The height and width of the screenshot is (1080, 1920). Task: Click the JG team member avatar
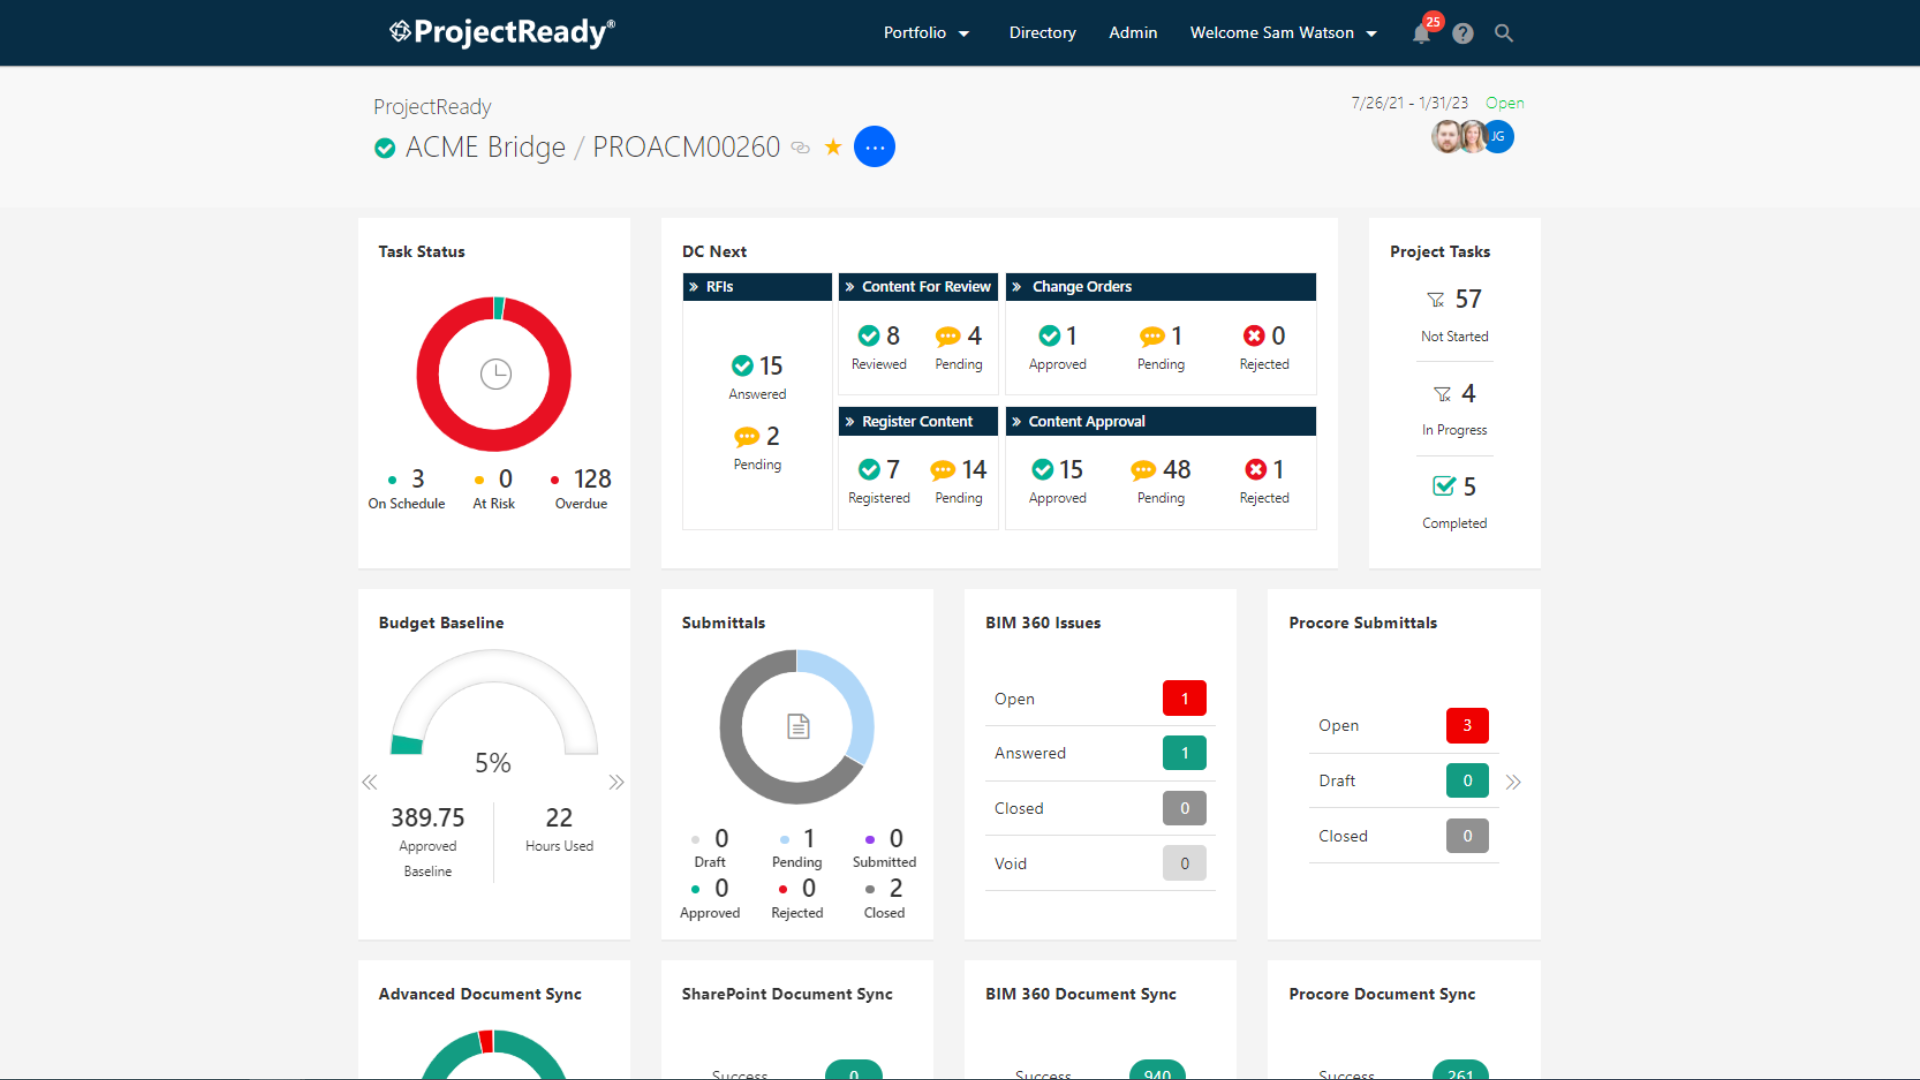1497,137
